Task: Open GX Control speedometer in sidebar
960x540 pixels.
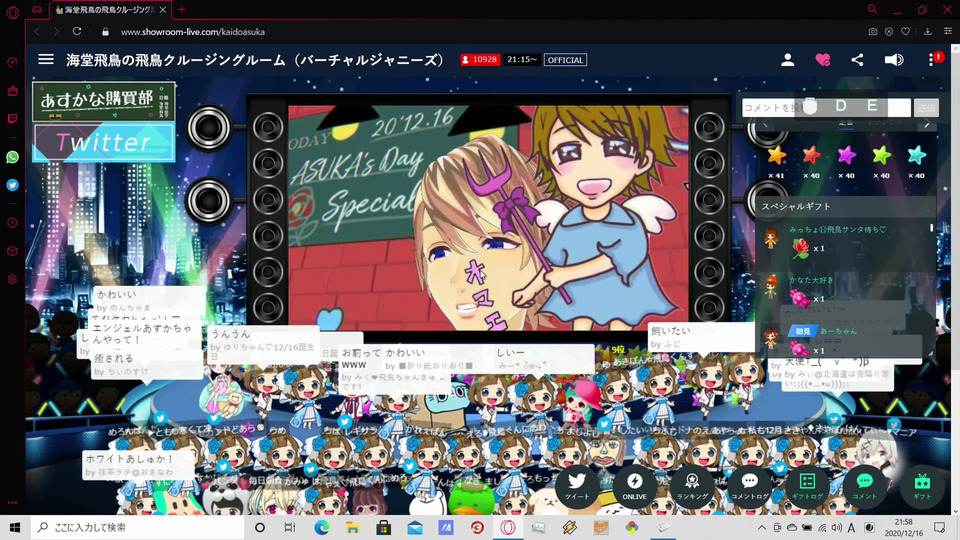Action: 12,62
